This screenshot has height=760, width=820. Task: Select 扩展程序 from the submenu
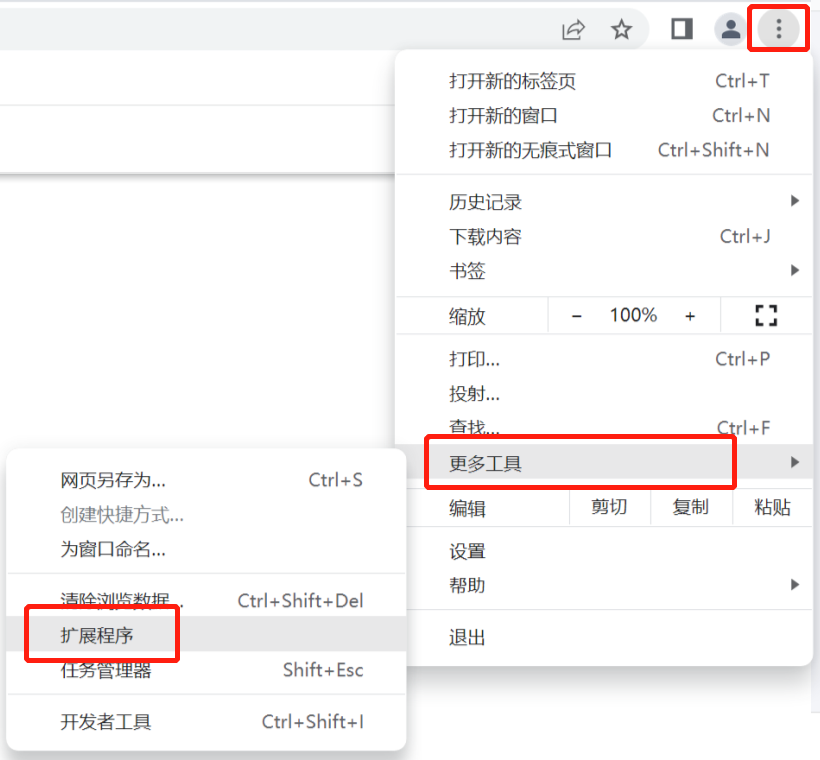[97, 635]
